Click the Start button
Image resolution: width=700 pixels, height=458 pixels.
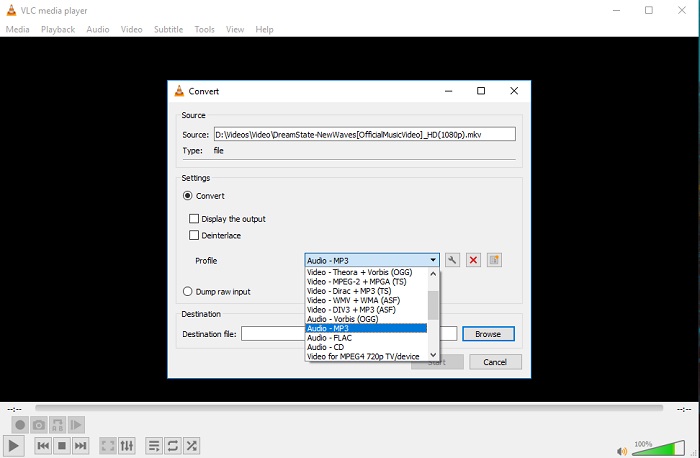[x=437, y=362]
